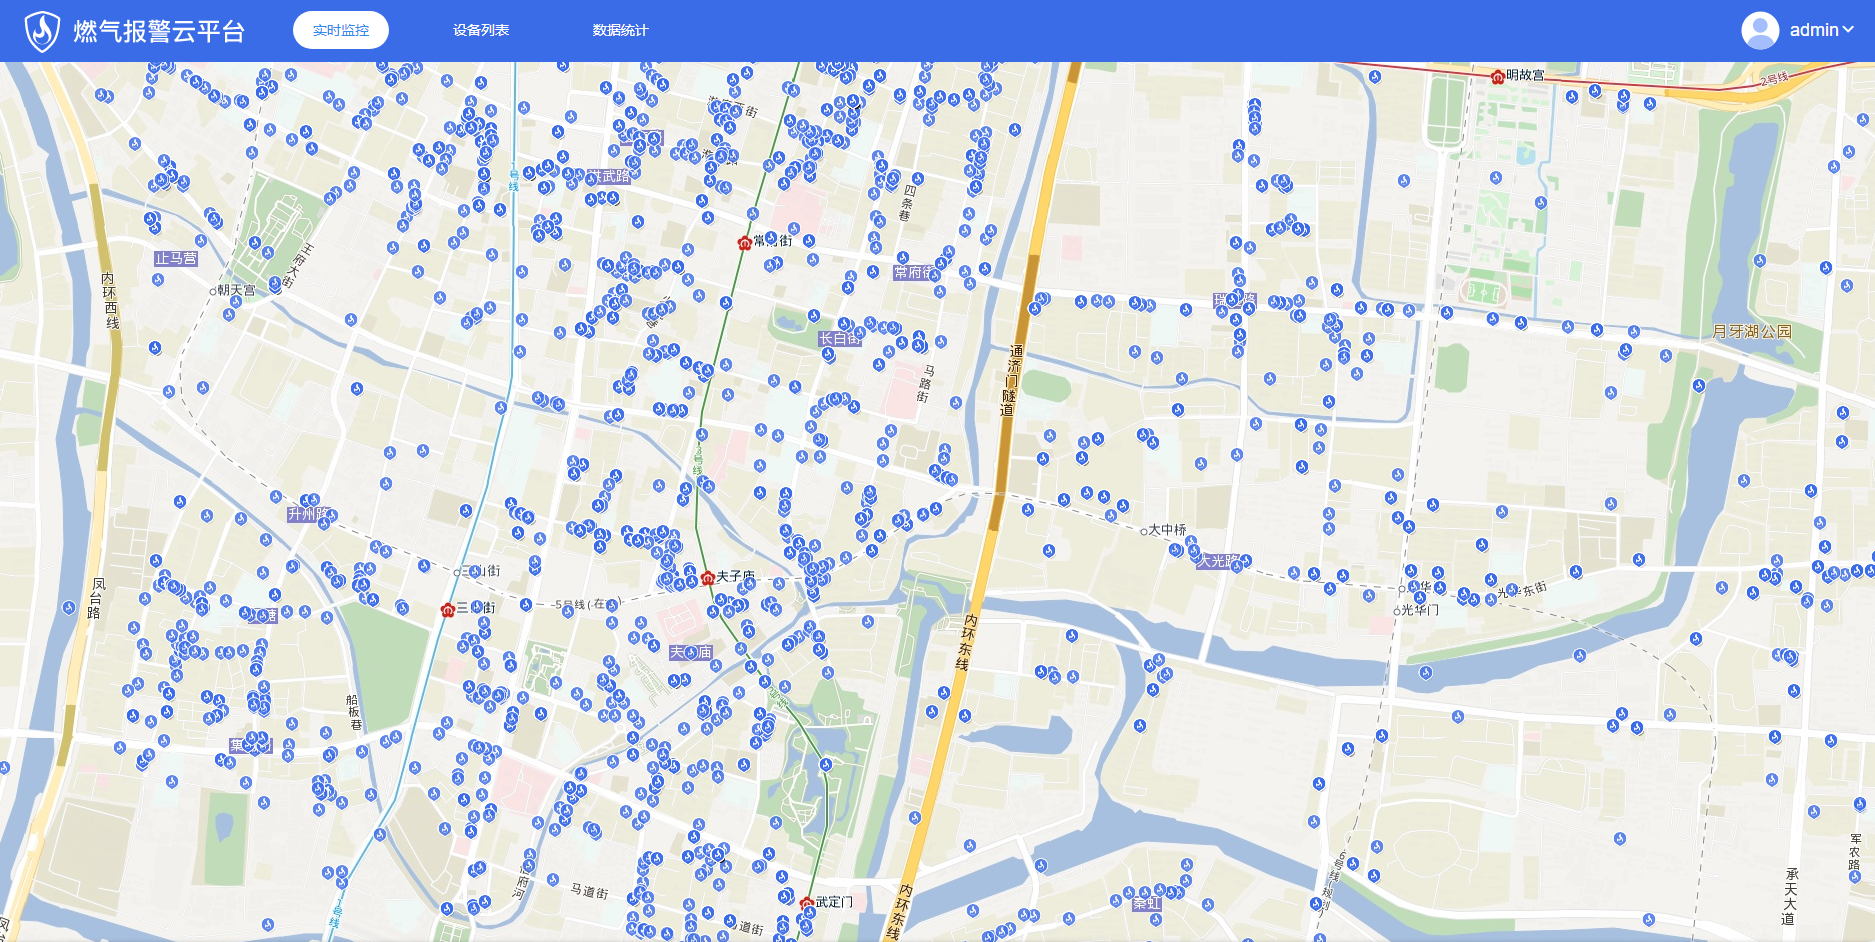Go to the 数据统计 tab

coord(620,30)
